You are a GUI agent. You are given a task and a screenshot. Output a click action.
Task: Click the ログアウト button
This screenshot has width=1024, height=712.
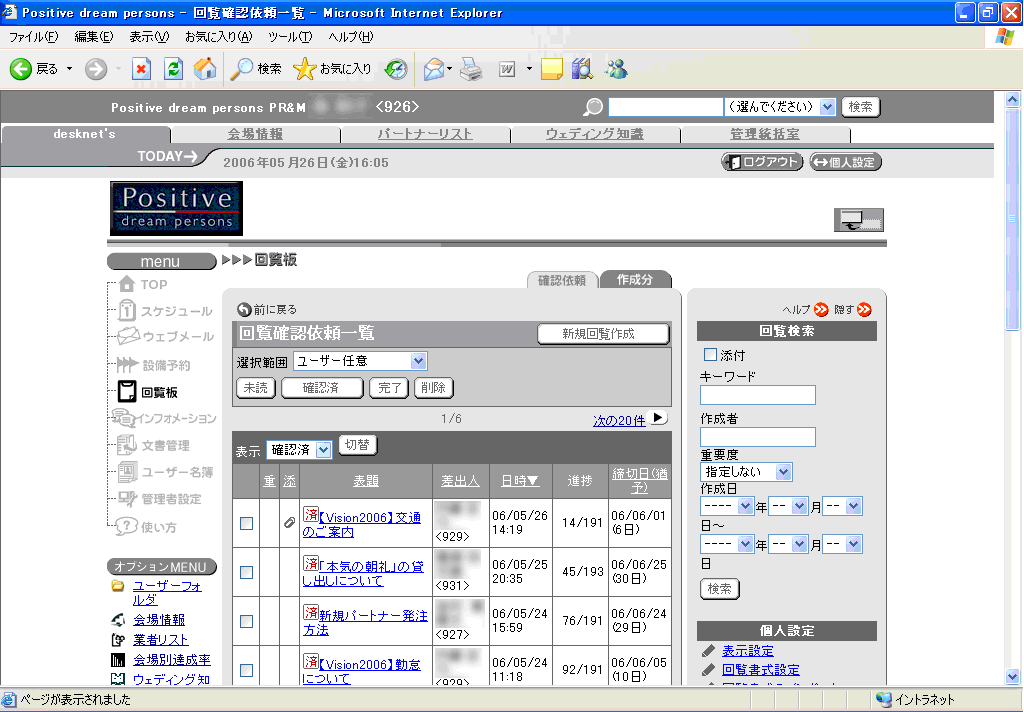pyautogui.click(x=762, y=162)
